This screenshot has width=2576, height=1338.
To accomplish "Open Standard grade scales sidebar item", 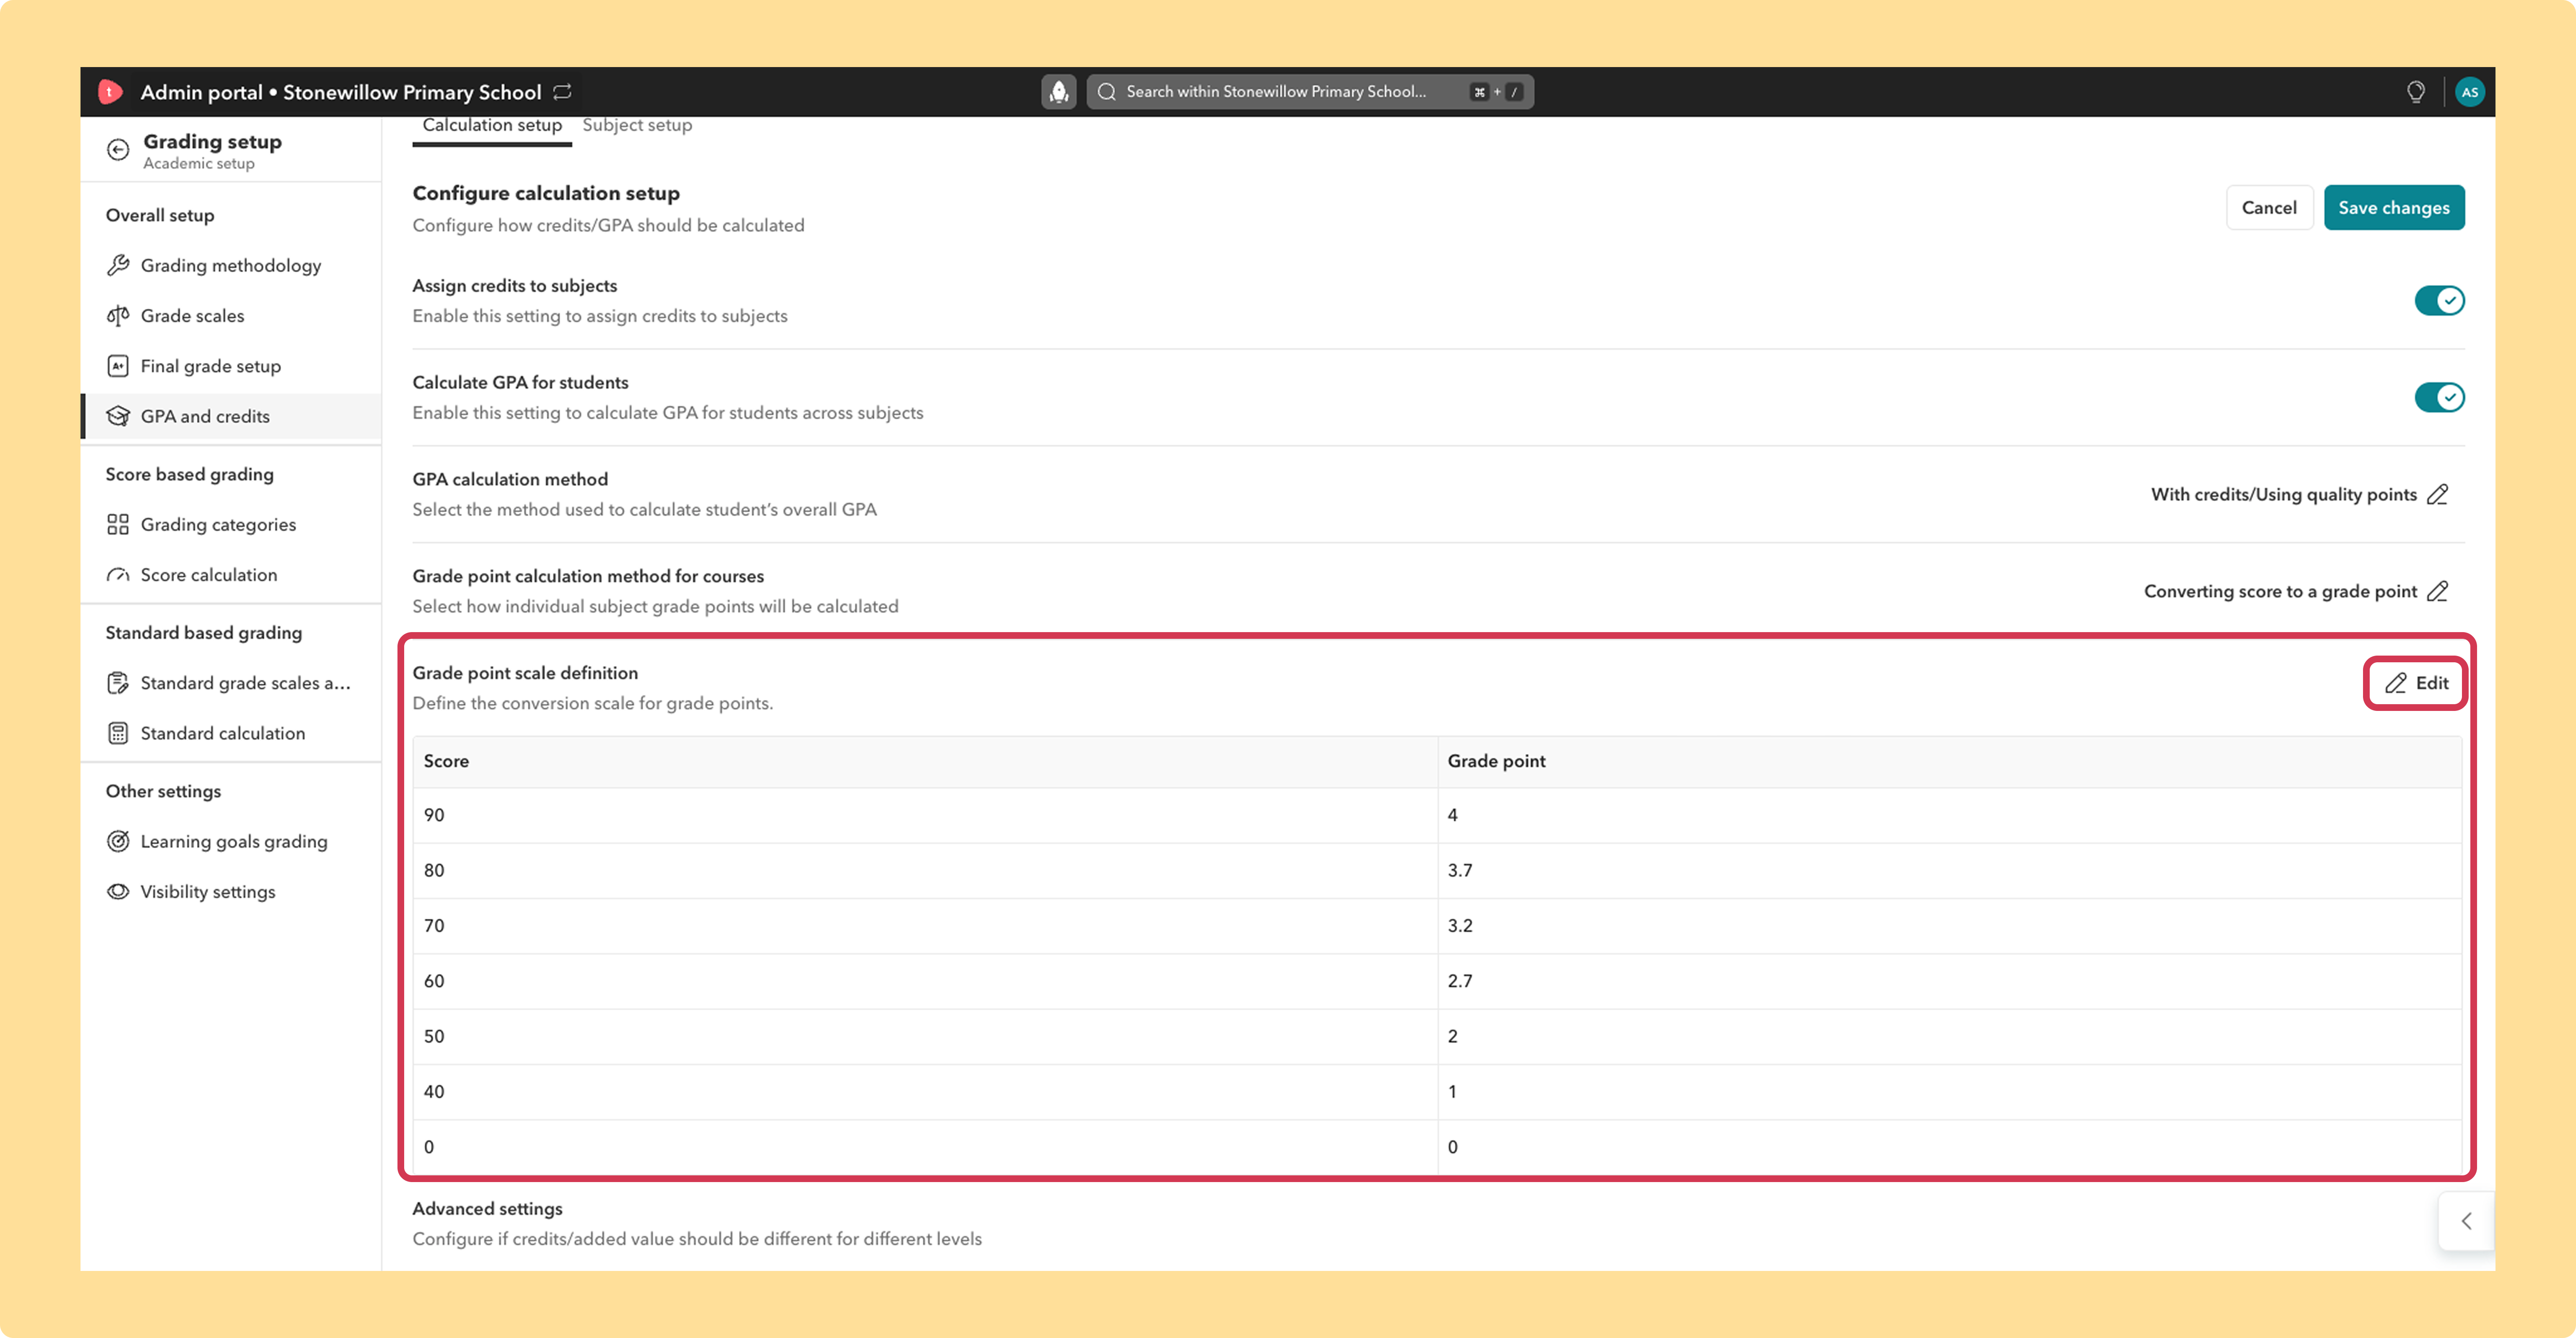I will [231, 683].
